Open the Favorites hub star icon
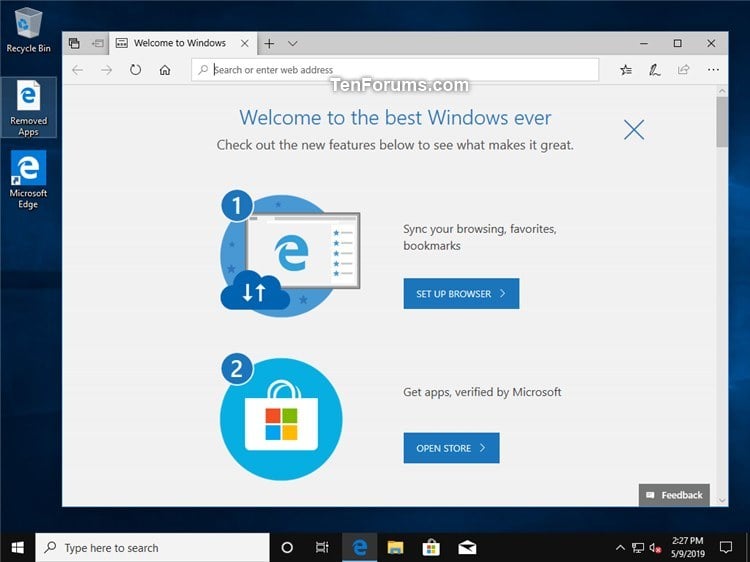Image resolution: width=750 pixels, height=562 pixels. coord(626,70)
